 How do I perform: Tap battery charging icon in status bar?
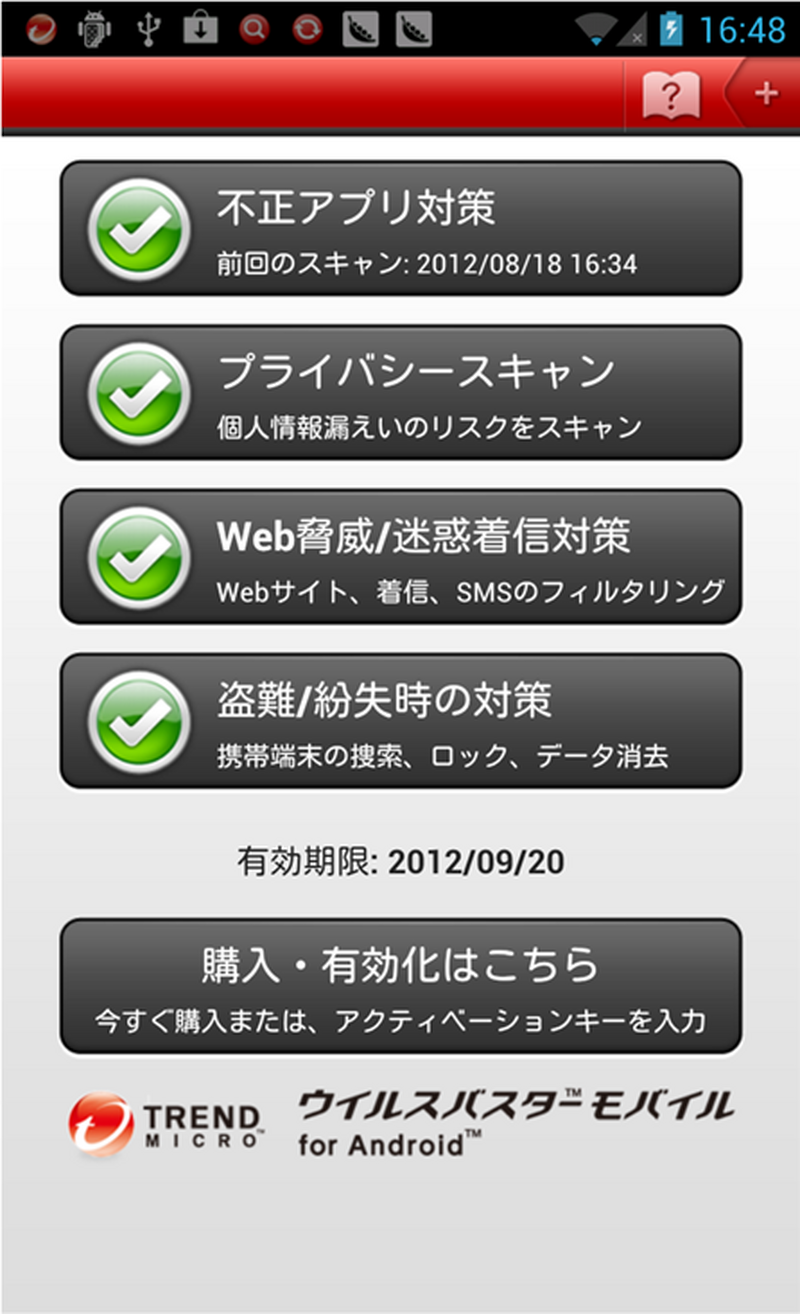click(670, 28)
